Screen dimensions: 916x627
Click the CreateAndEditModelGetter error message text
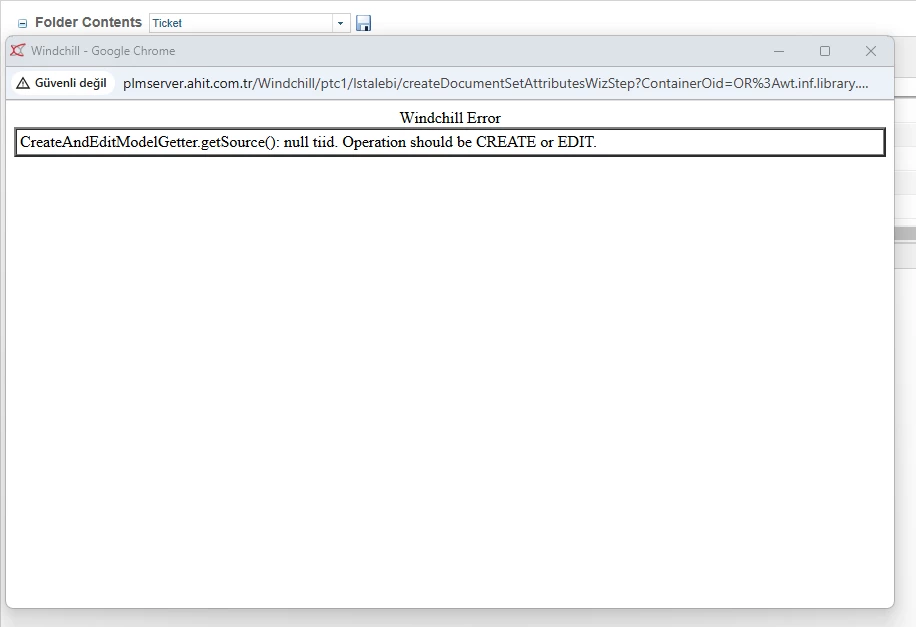[x=308, y=142]
